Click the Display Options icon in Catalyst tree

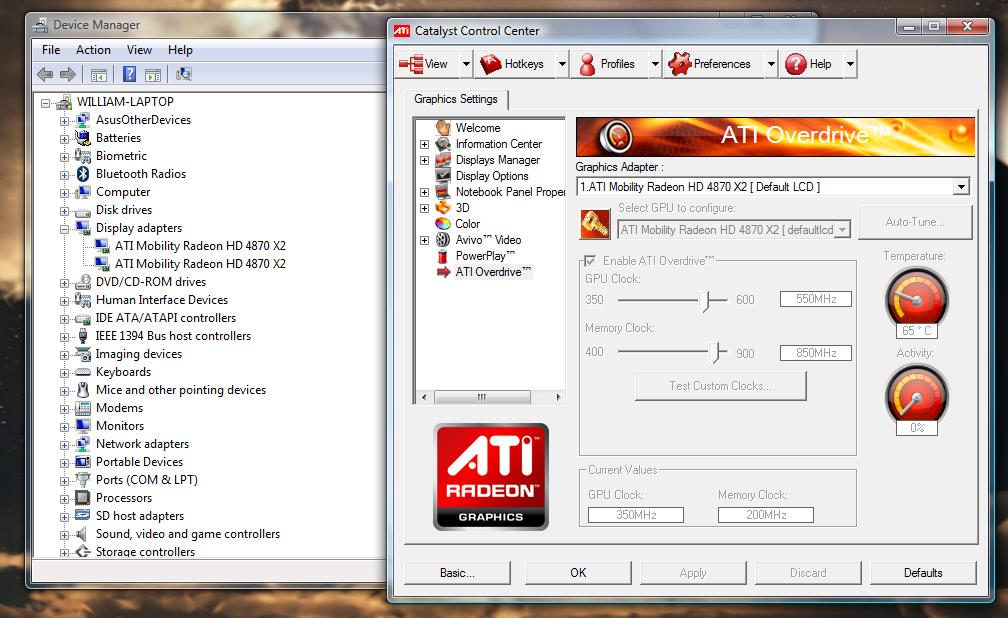(x=443, y=176)
